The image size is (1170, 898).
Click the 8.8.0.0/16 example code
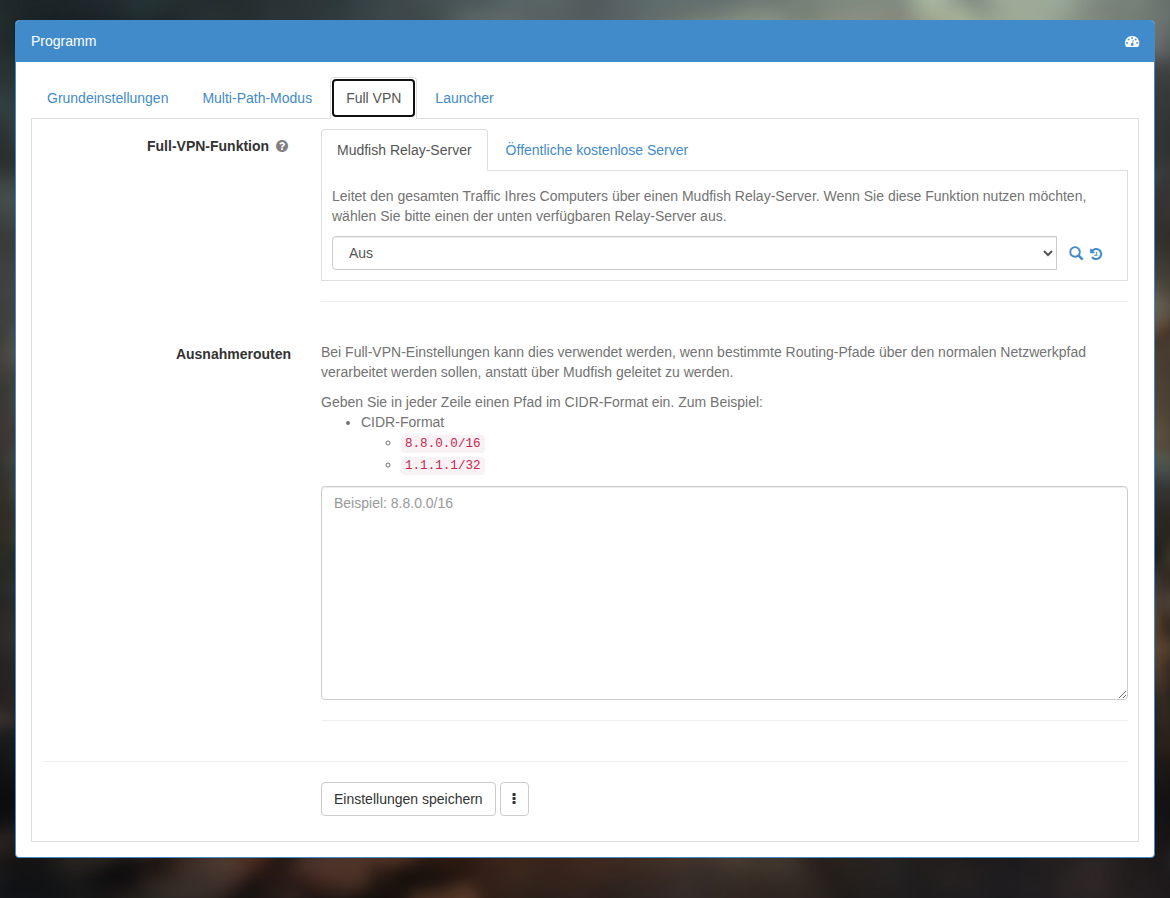[442, 443]
